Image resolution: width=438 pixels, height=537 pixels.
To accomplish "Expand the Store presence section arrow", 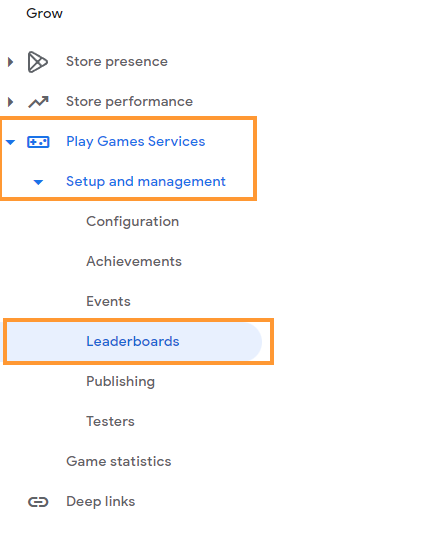I will (10, 62).
